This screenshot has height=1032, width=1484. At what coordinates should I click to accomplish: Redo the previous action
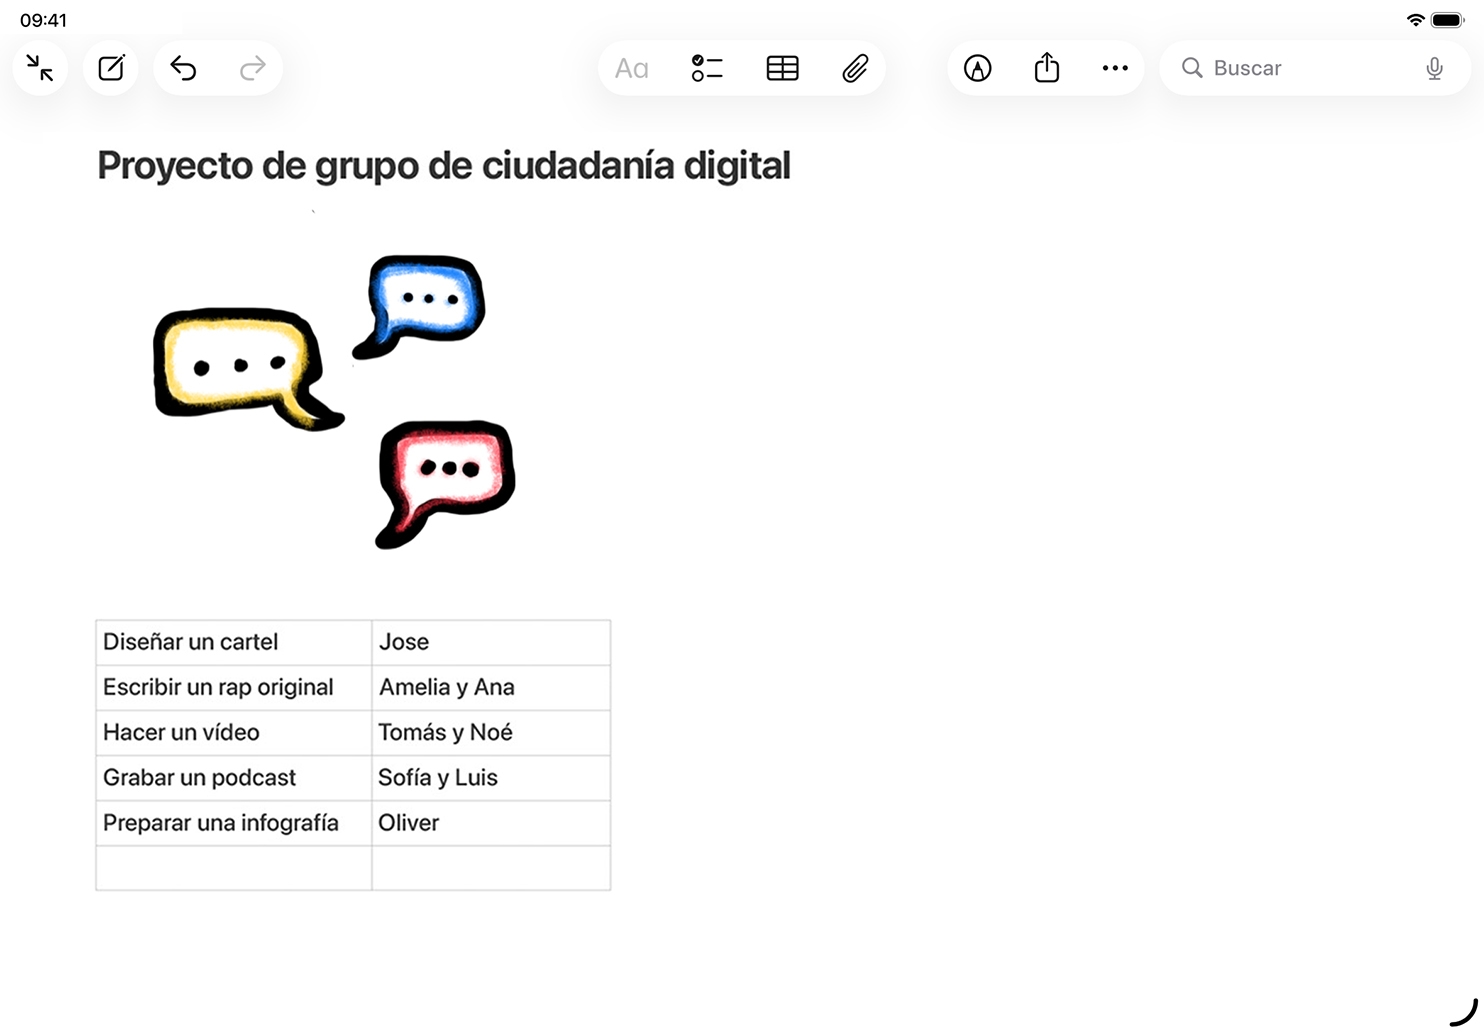click(x=253, y=68)
